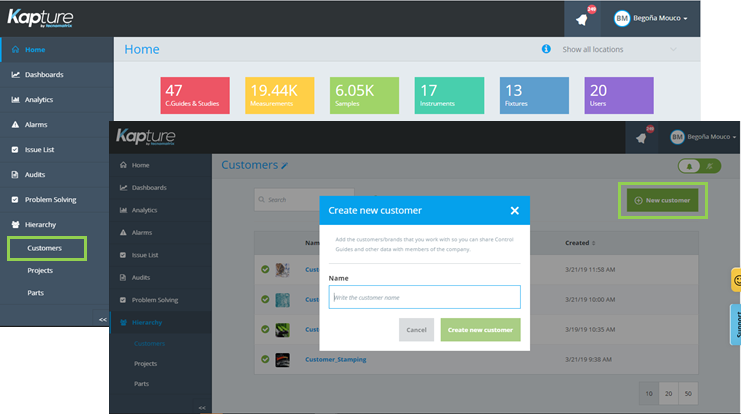Image resolution: width=741 pixels, height=414 pixels.
Task: Click Kapture logo in back window
Action: point(40,18)
